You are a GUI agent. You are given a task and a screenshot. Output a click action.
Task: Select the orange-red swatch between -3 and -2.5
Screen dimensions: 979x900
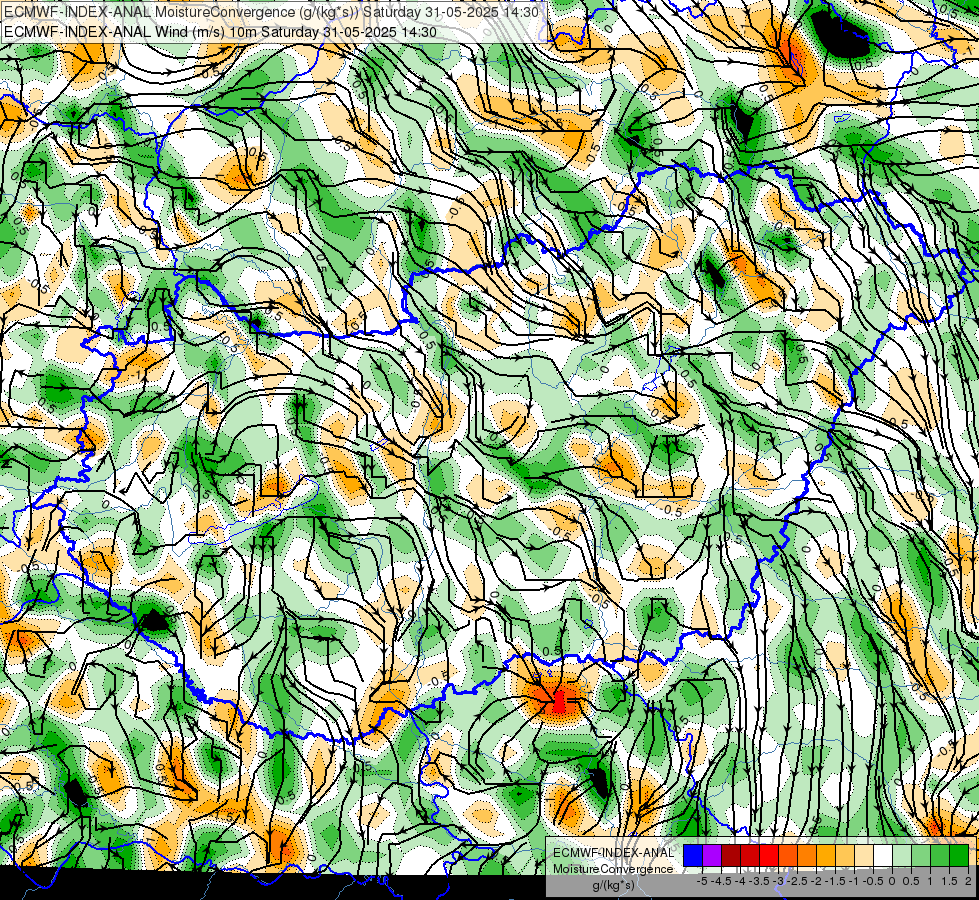click(788, 855)
